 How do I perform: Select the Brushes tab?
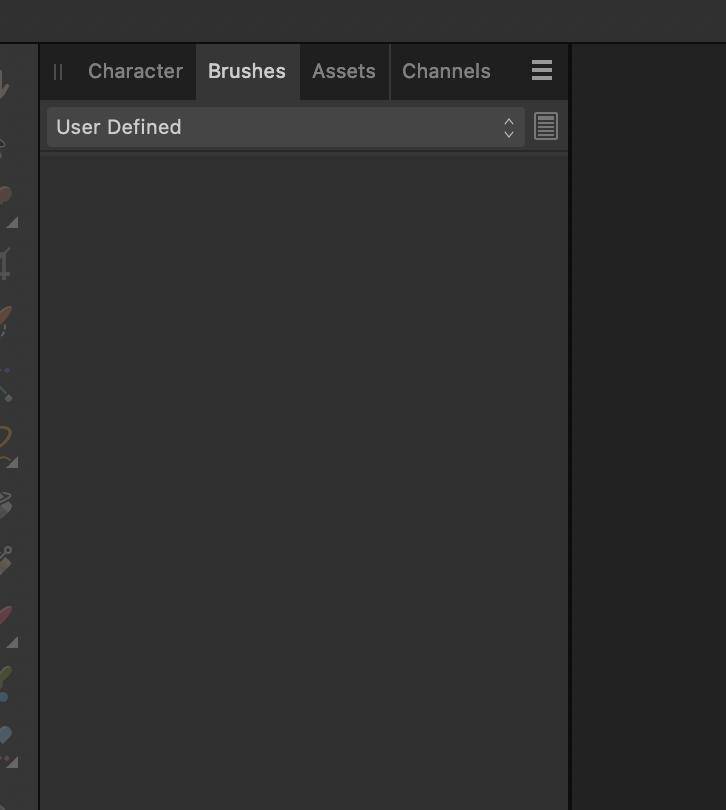pos(247,71)
